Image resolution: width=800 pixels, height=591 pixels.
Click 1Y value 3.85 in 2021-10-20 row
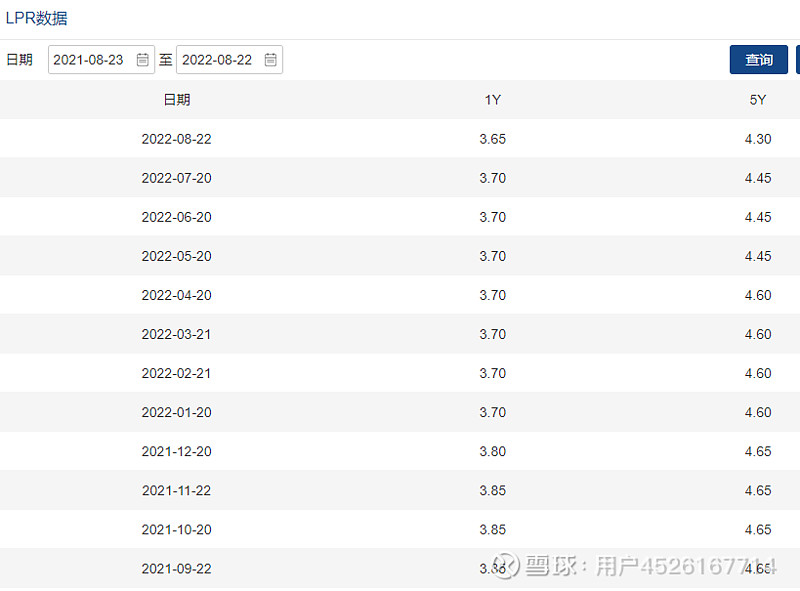click(x=492, y=529)
